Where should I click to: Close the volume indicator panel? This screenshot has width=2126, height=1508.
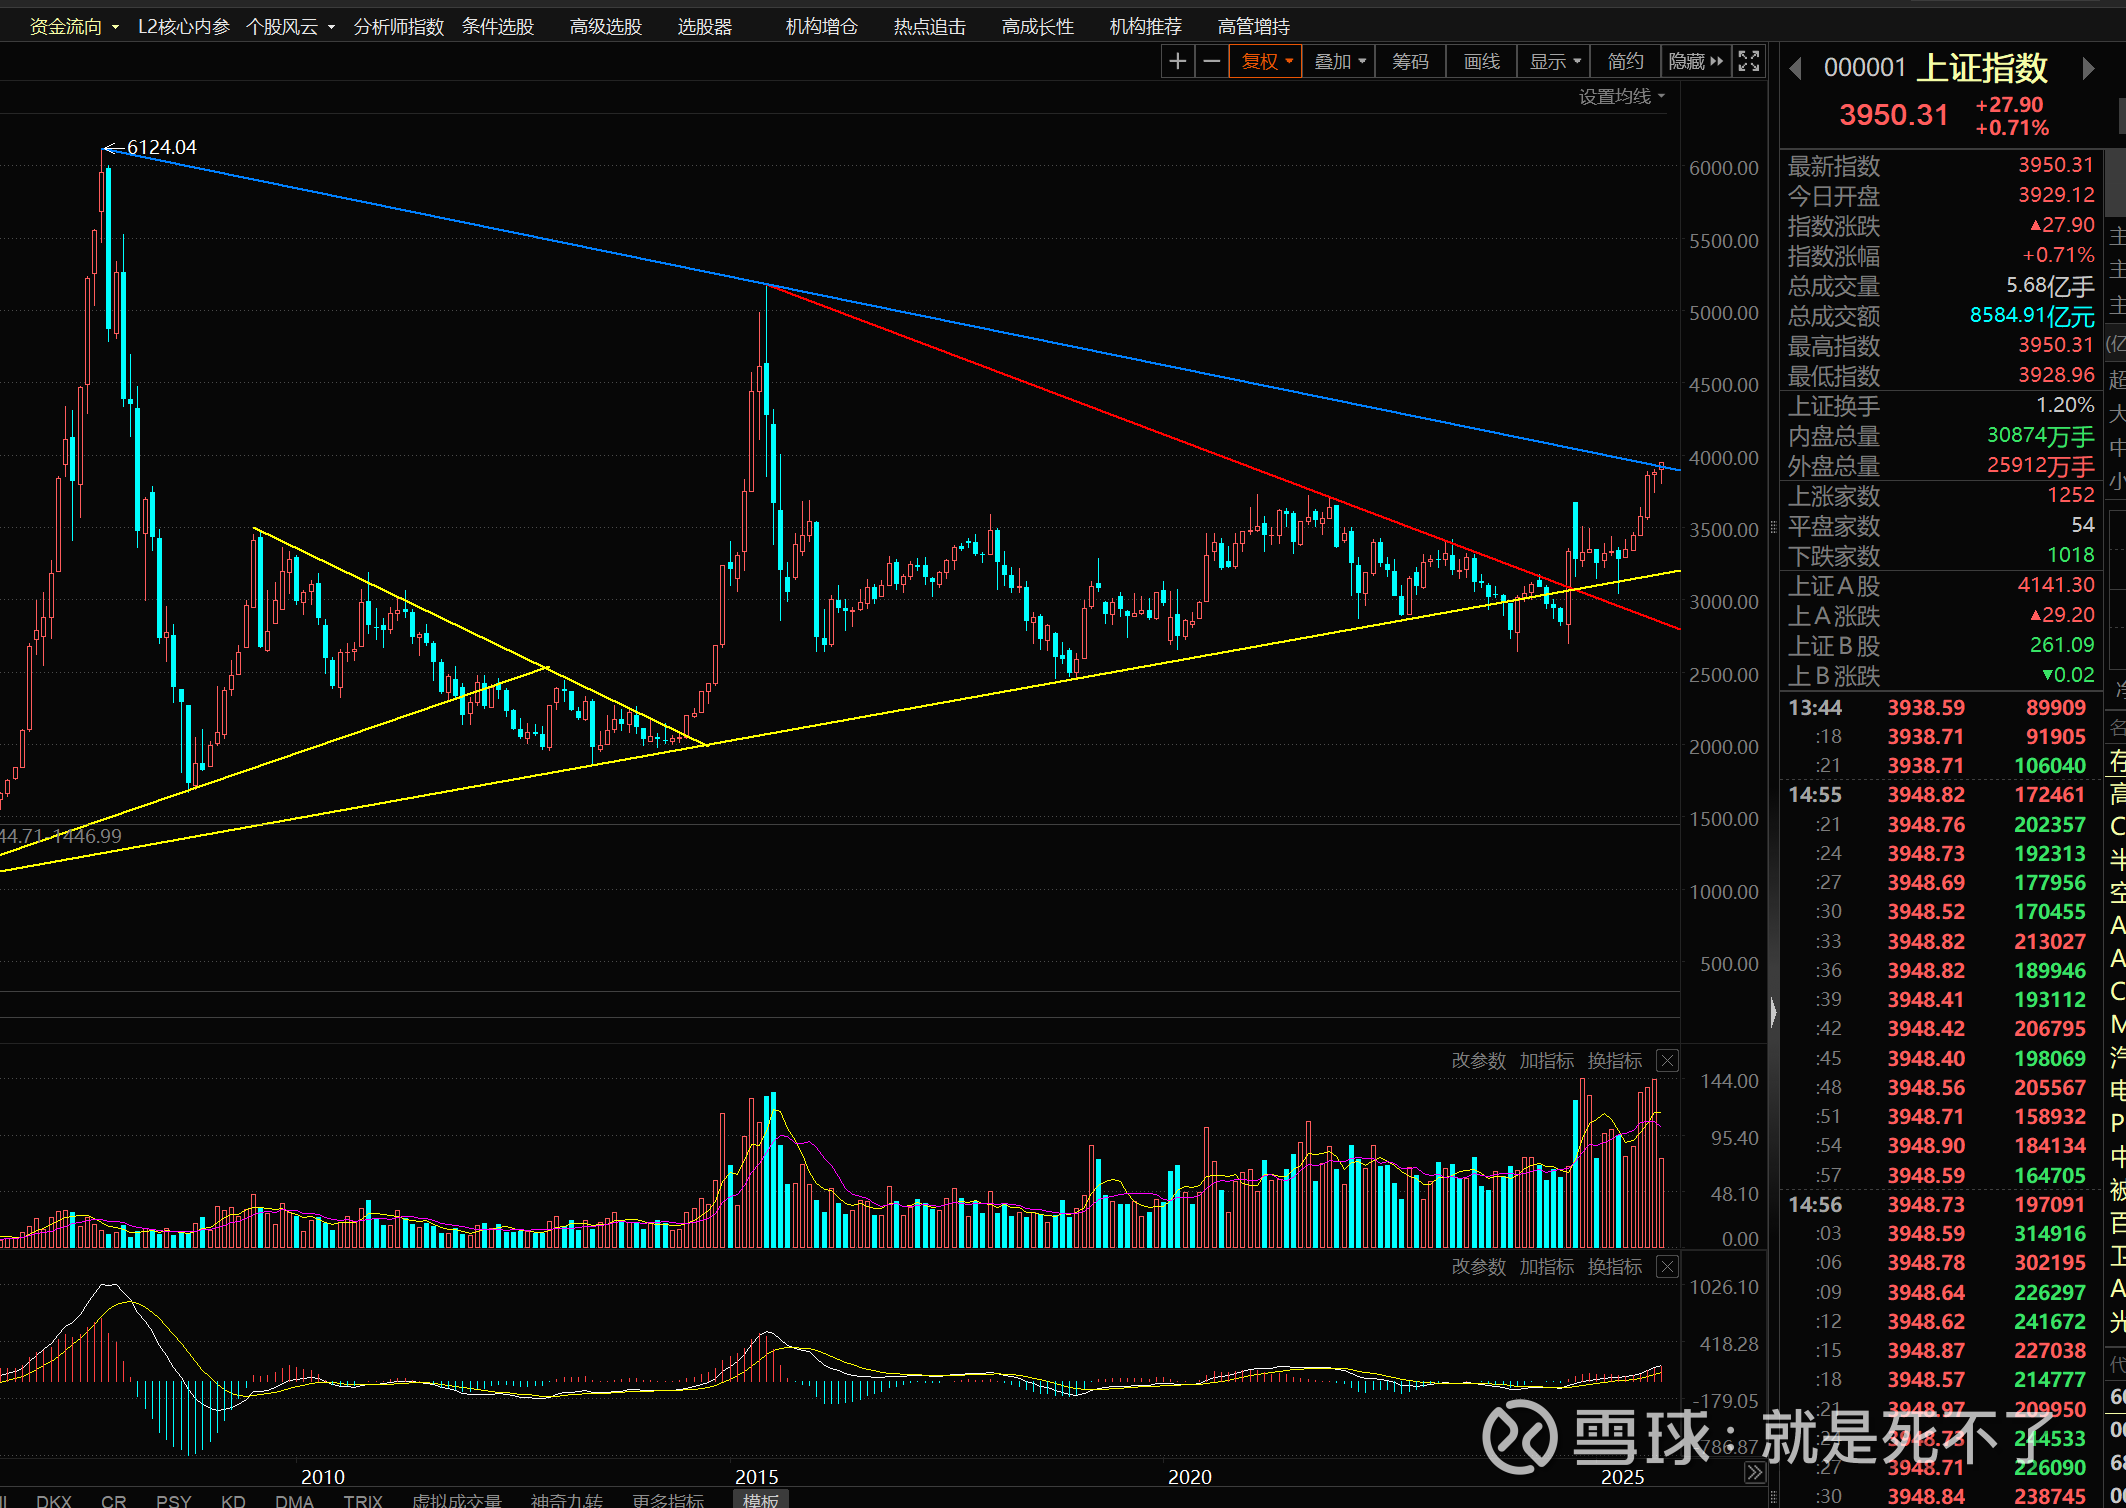click(x=1667, y=1061)
